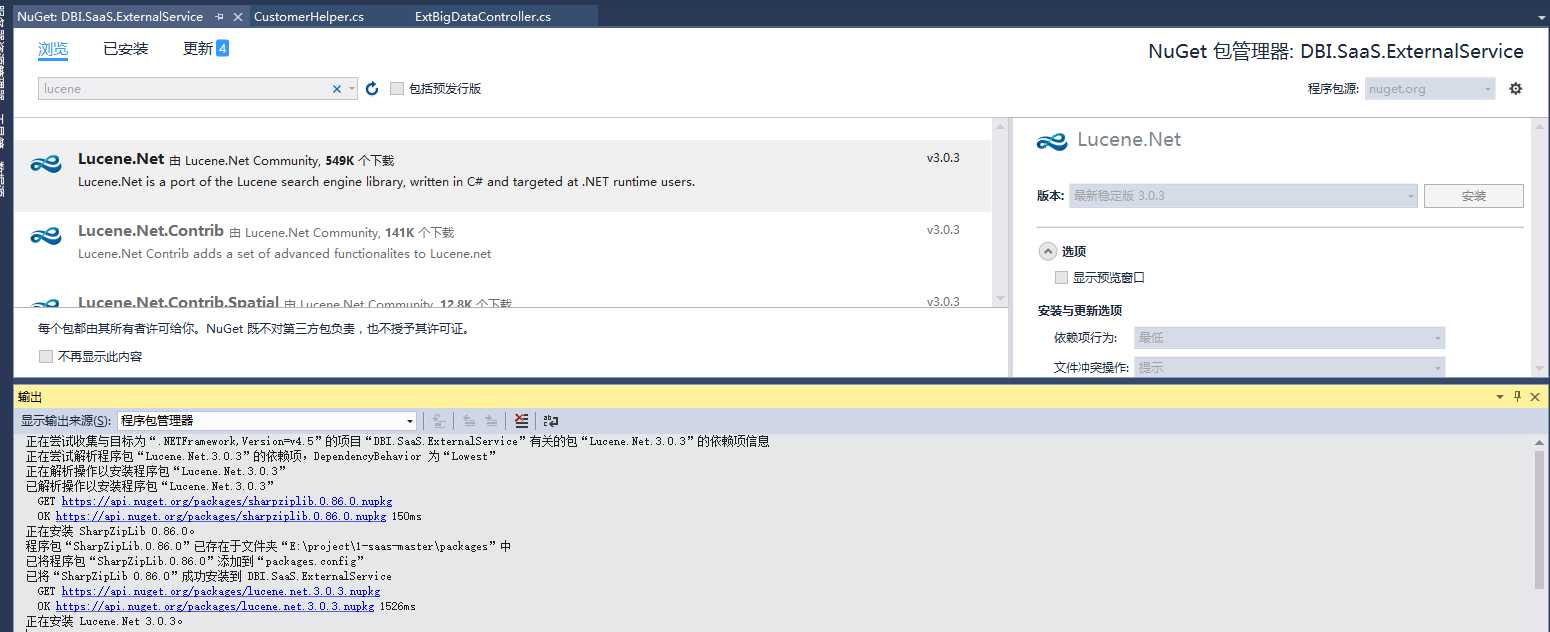The image size is (1550, 632).
Task: Click the updates count badge 4
Action: (x=222, y=48)
